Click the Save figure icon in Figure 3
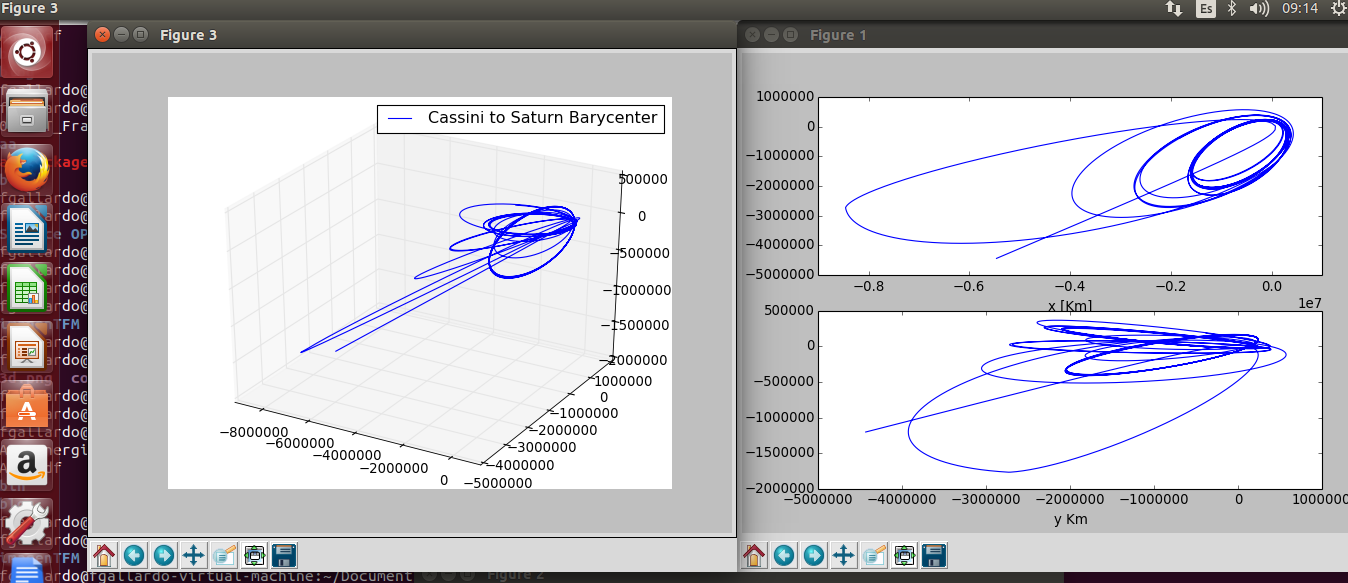1348x583 pixels. (284, 555)
